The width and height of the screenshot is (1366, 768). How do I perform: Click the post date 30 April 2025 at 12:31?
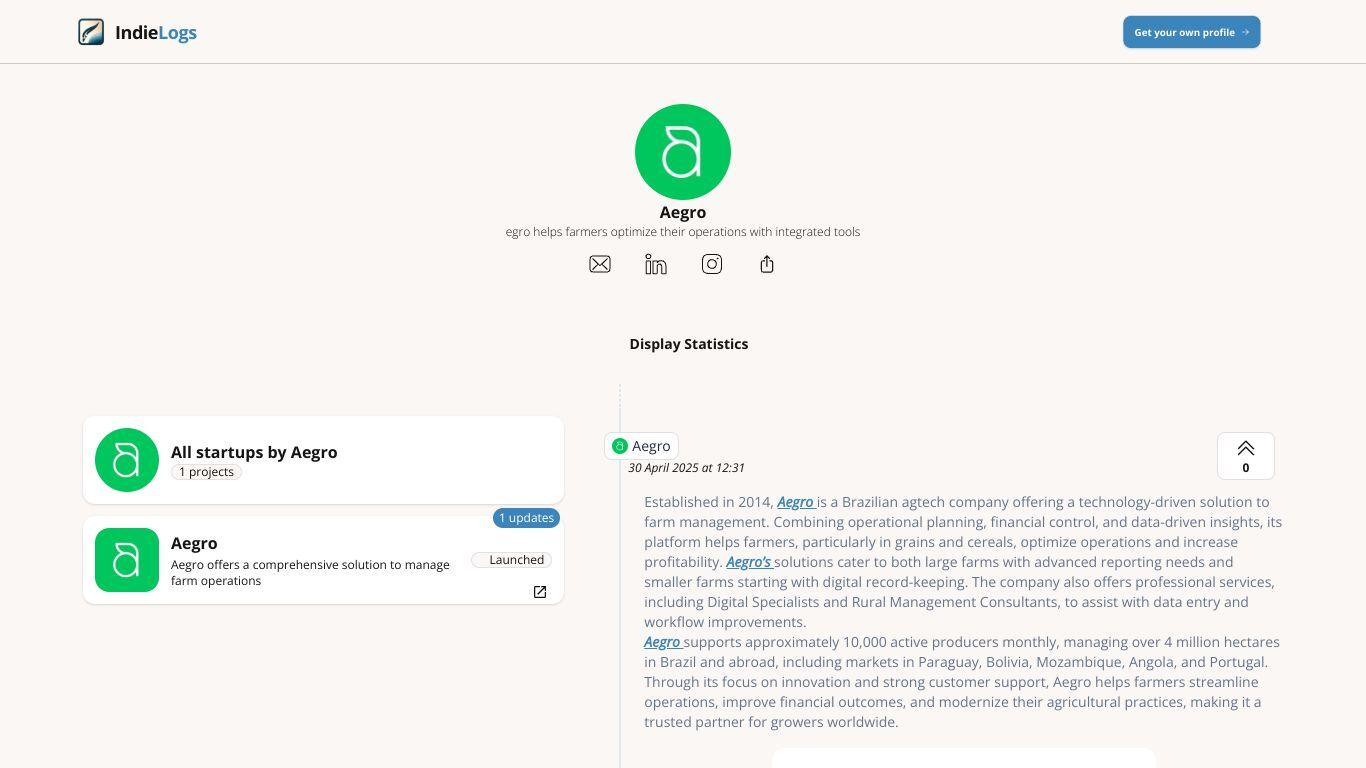coord(686,468)
